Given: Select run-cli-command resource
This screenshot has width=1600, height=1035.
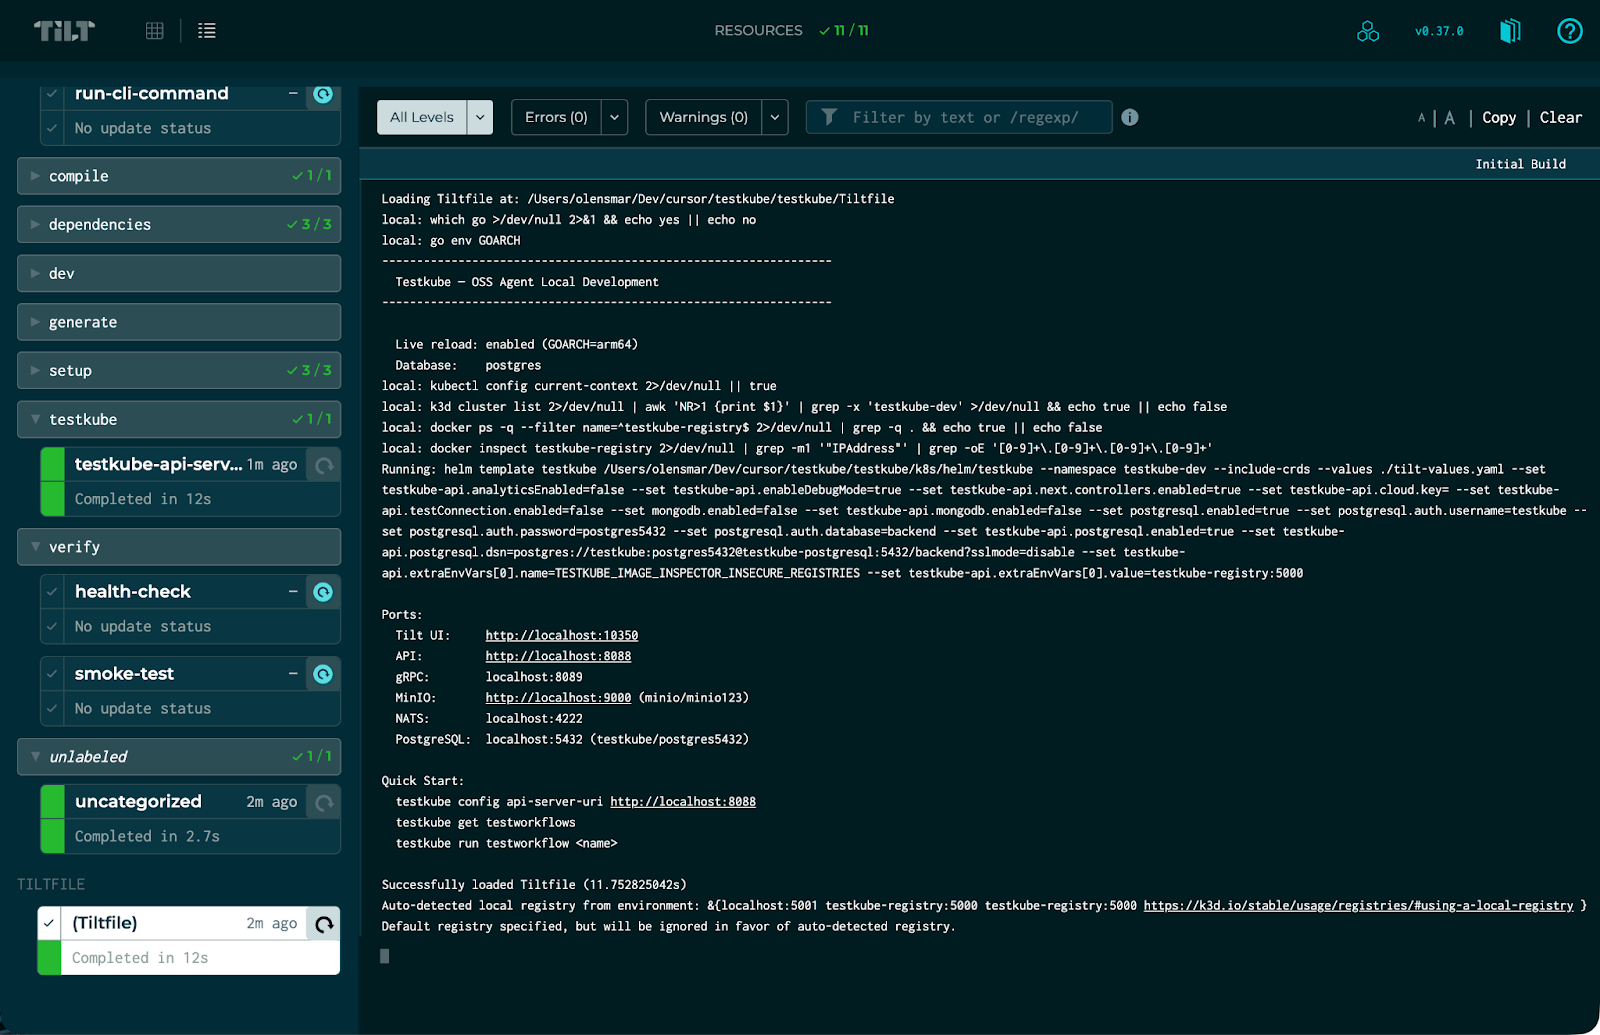Looking at the screenshot, I should (152, 94).
